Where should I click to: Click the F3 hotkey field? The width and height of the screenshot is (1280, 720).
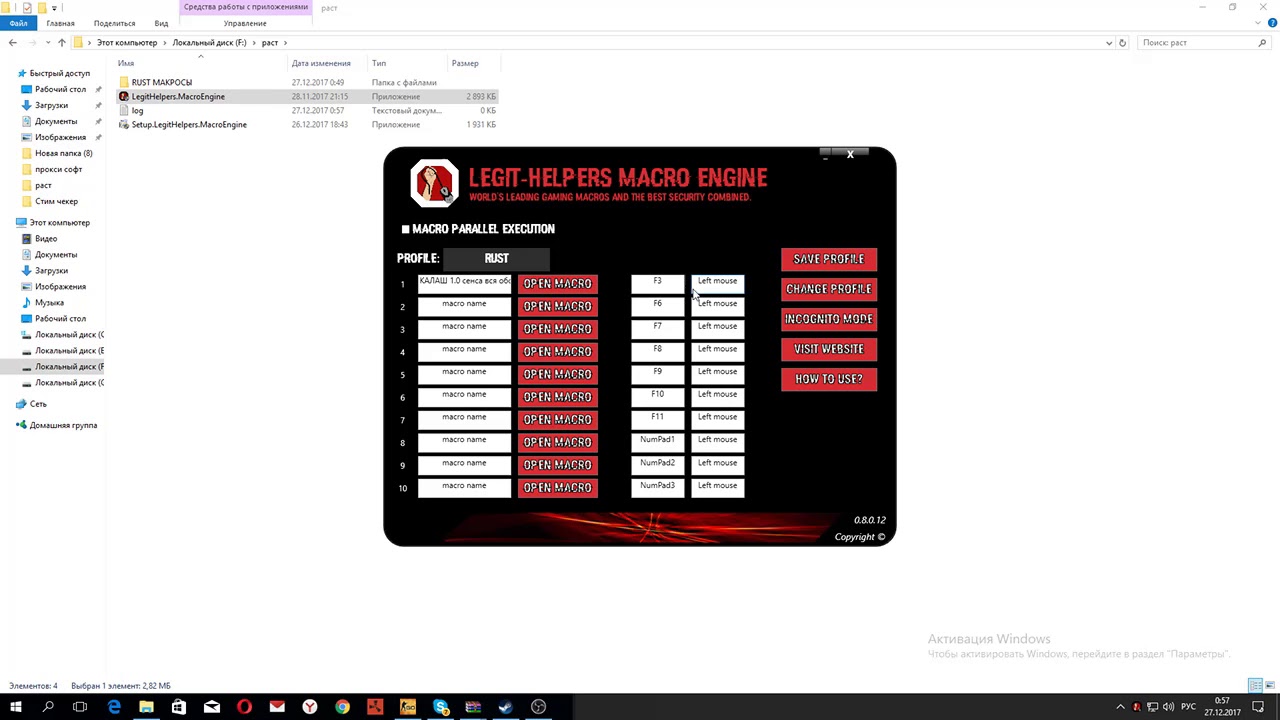(657, 283)
